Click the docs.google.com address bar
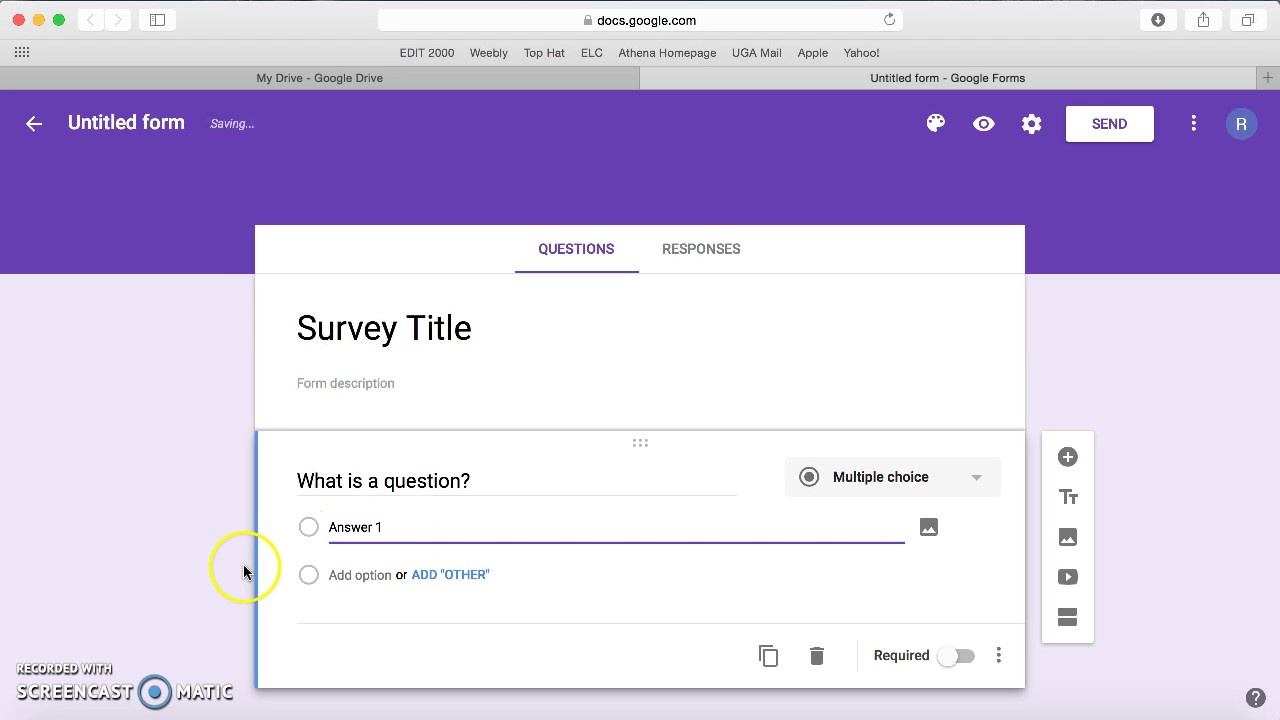 [640, 20]
